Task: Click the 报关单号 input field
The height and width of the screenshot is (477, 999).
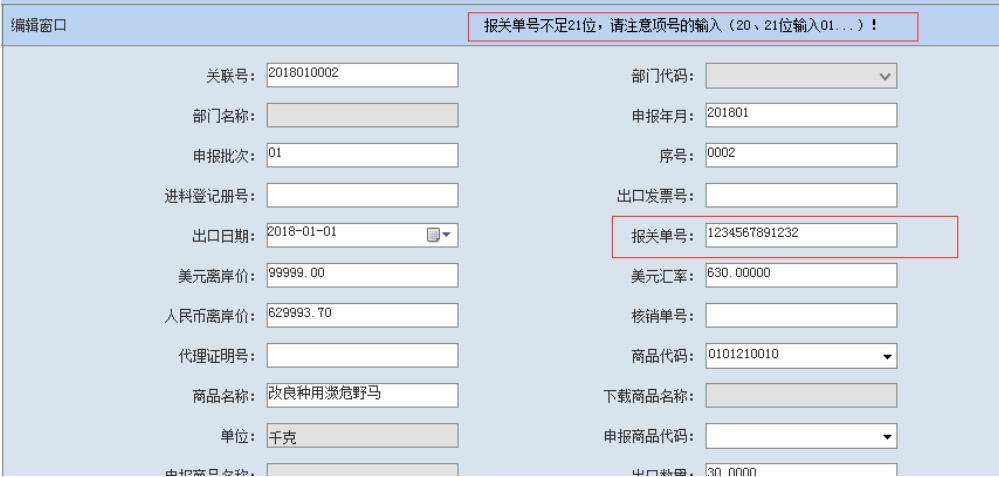Action: click(x=800, y=235)
